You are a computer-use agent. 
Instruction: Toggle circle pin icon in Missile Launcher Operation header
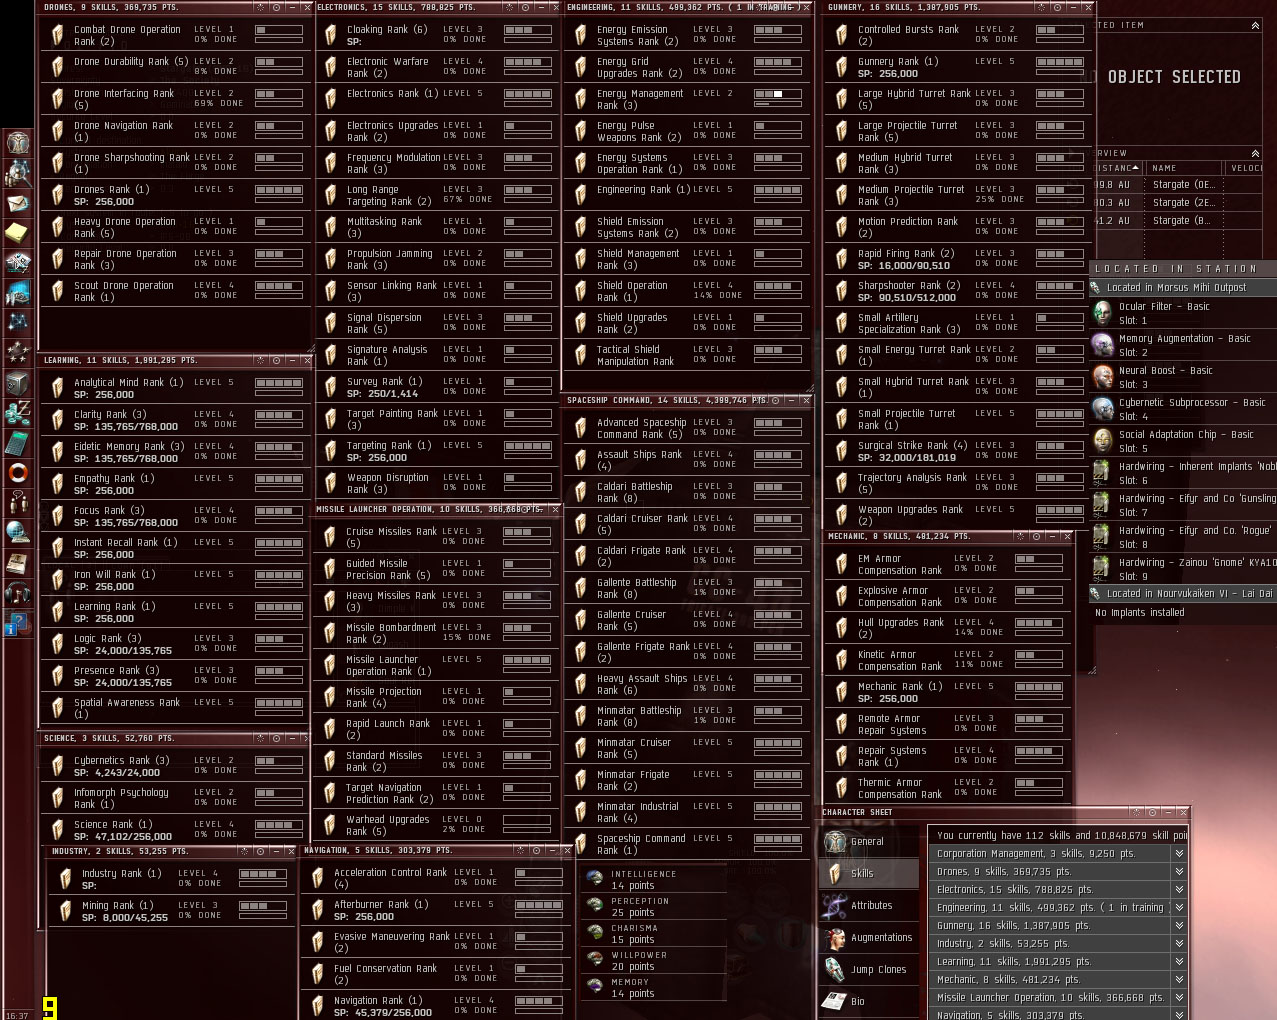pyautogui.click(x=526, y=509)
